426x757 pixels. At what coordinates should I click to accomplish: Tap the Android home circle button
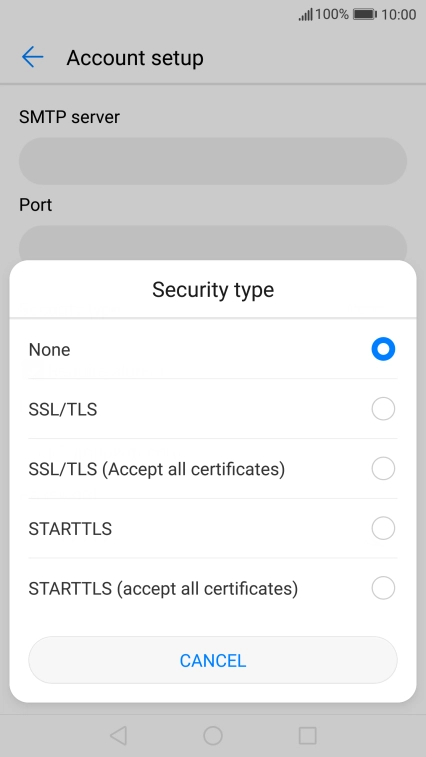tap(213, 736)
